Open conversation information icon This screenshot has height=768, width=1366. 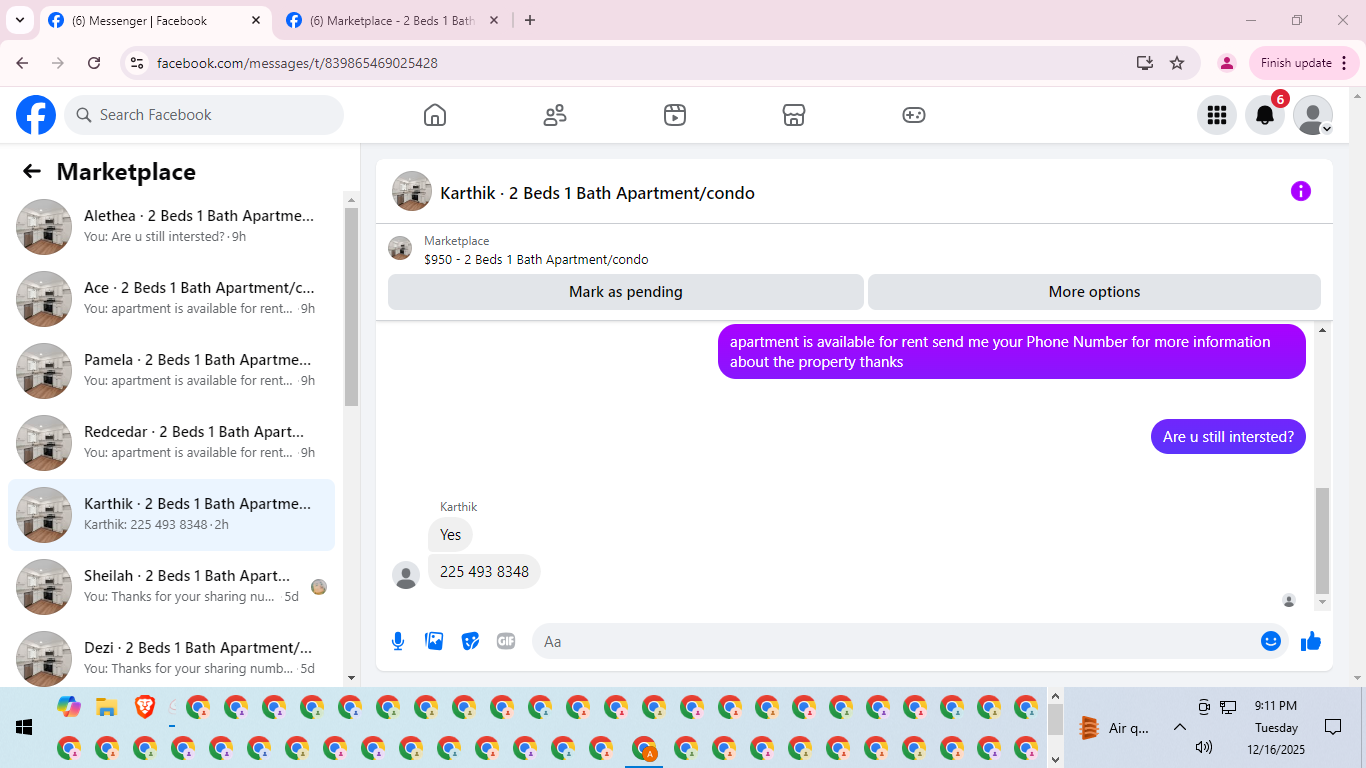coord(1301,191)
